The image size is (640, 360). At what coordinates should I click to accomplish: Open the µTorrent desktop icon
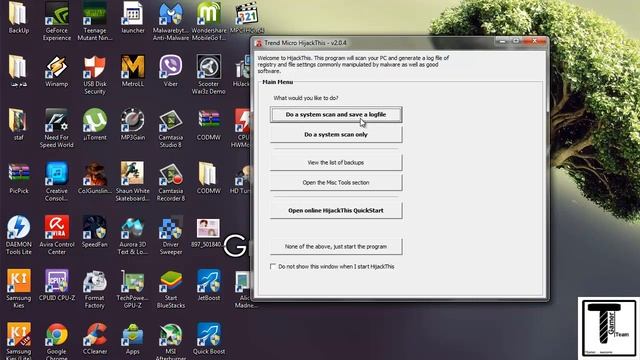click(95, 124)
